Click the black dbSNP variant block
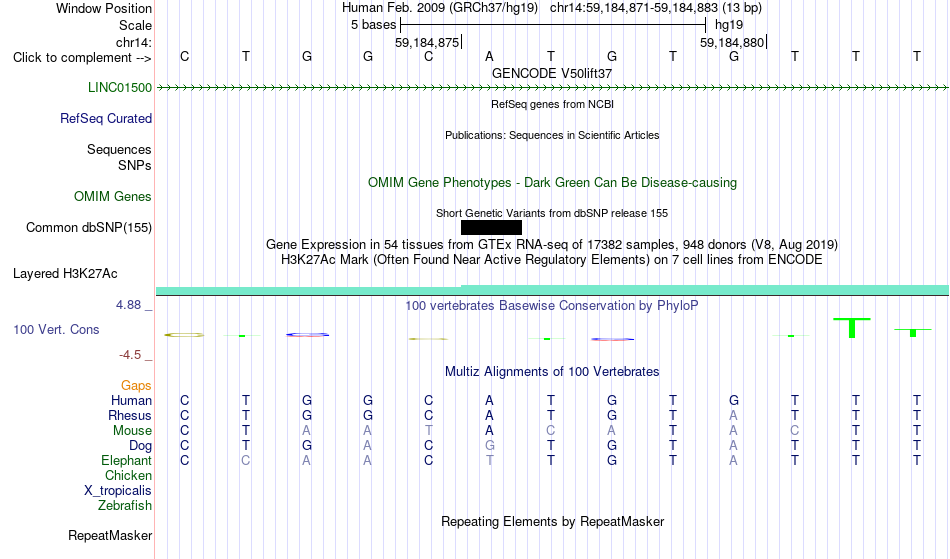Viewport: 950px width, 559px height. point(491,228)
